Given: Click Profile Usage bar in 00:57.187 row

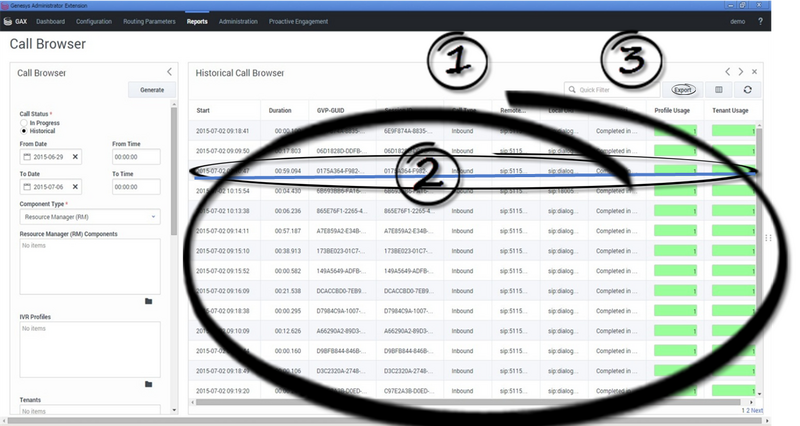Looking at the screenshot, I should point(676,231).
